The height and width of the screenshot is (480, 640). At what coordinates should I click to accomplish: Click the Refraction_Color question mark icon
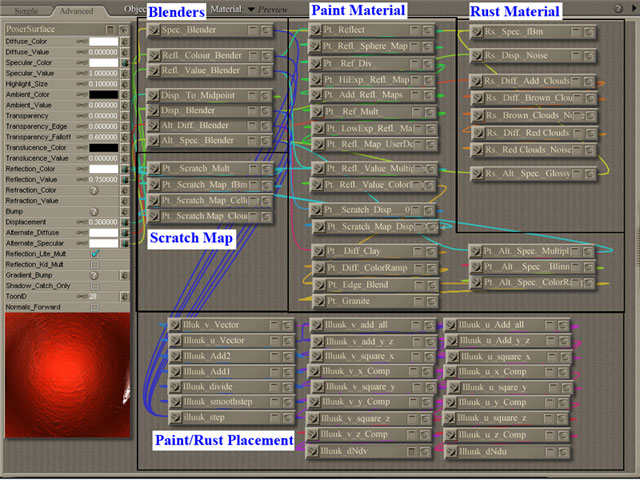[x=93, y=188]
